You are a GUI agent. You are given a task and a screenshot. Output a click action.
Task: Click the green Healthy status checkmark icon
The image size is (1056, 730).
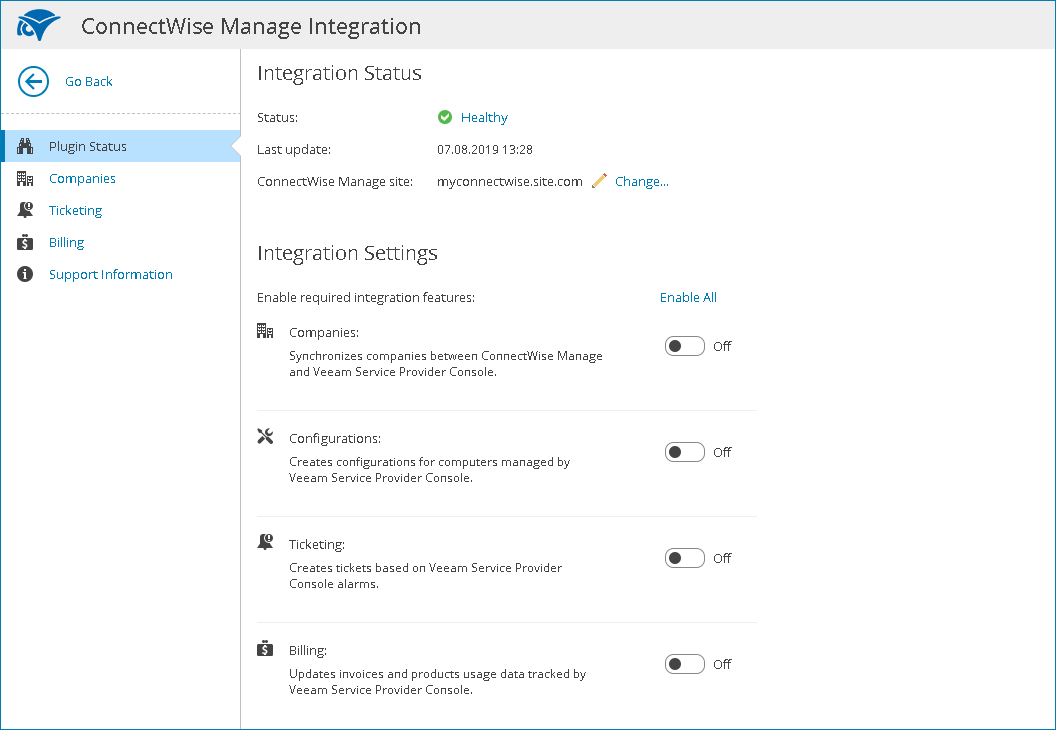tap(444, 117)
